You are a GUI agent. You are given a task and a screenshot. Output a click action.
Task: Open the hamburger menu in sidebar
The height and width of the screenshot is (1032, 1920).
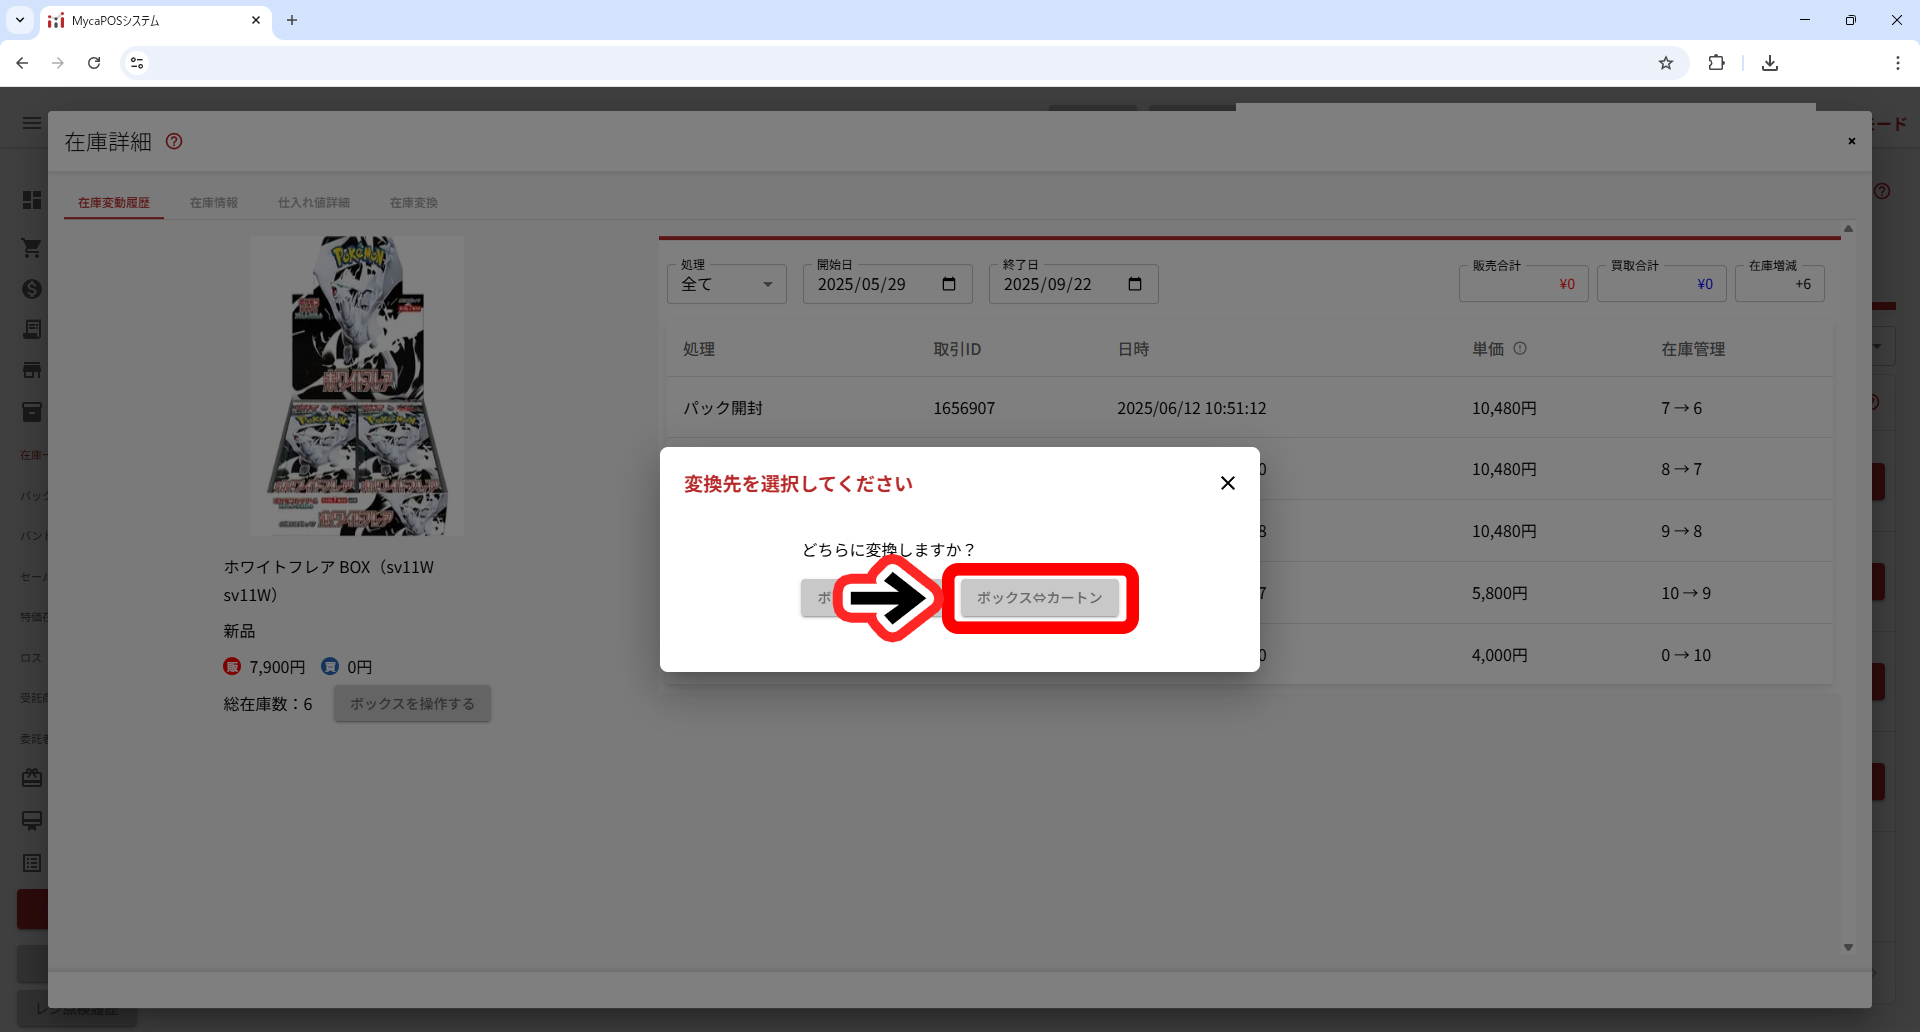tap(32, 123)
